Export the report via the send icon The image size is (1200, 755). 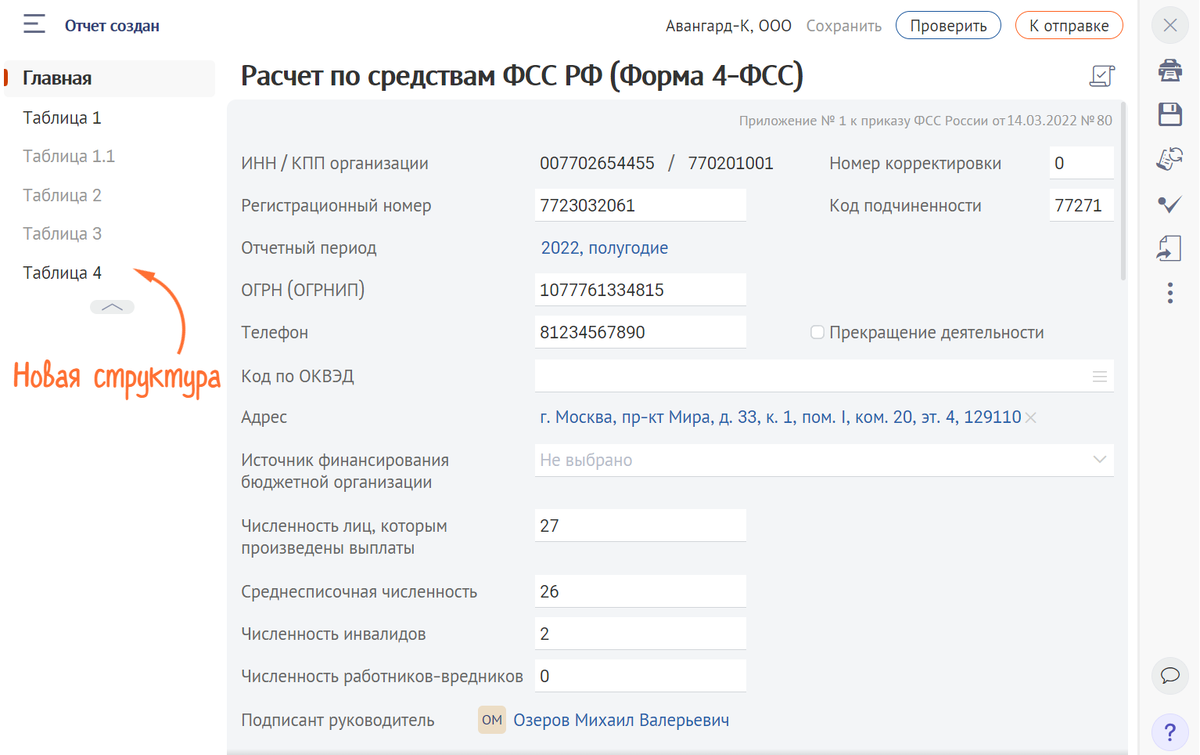click(x=1170, y=247)
